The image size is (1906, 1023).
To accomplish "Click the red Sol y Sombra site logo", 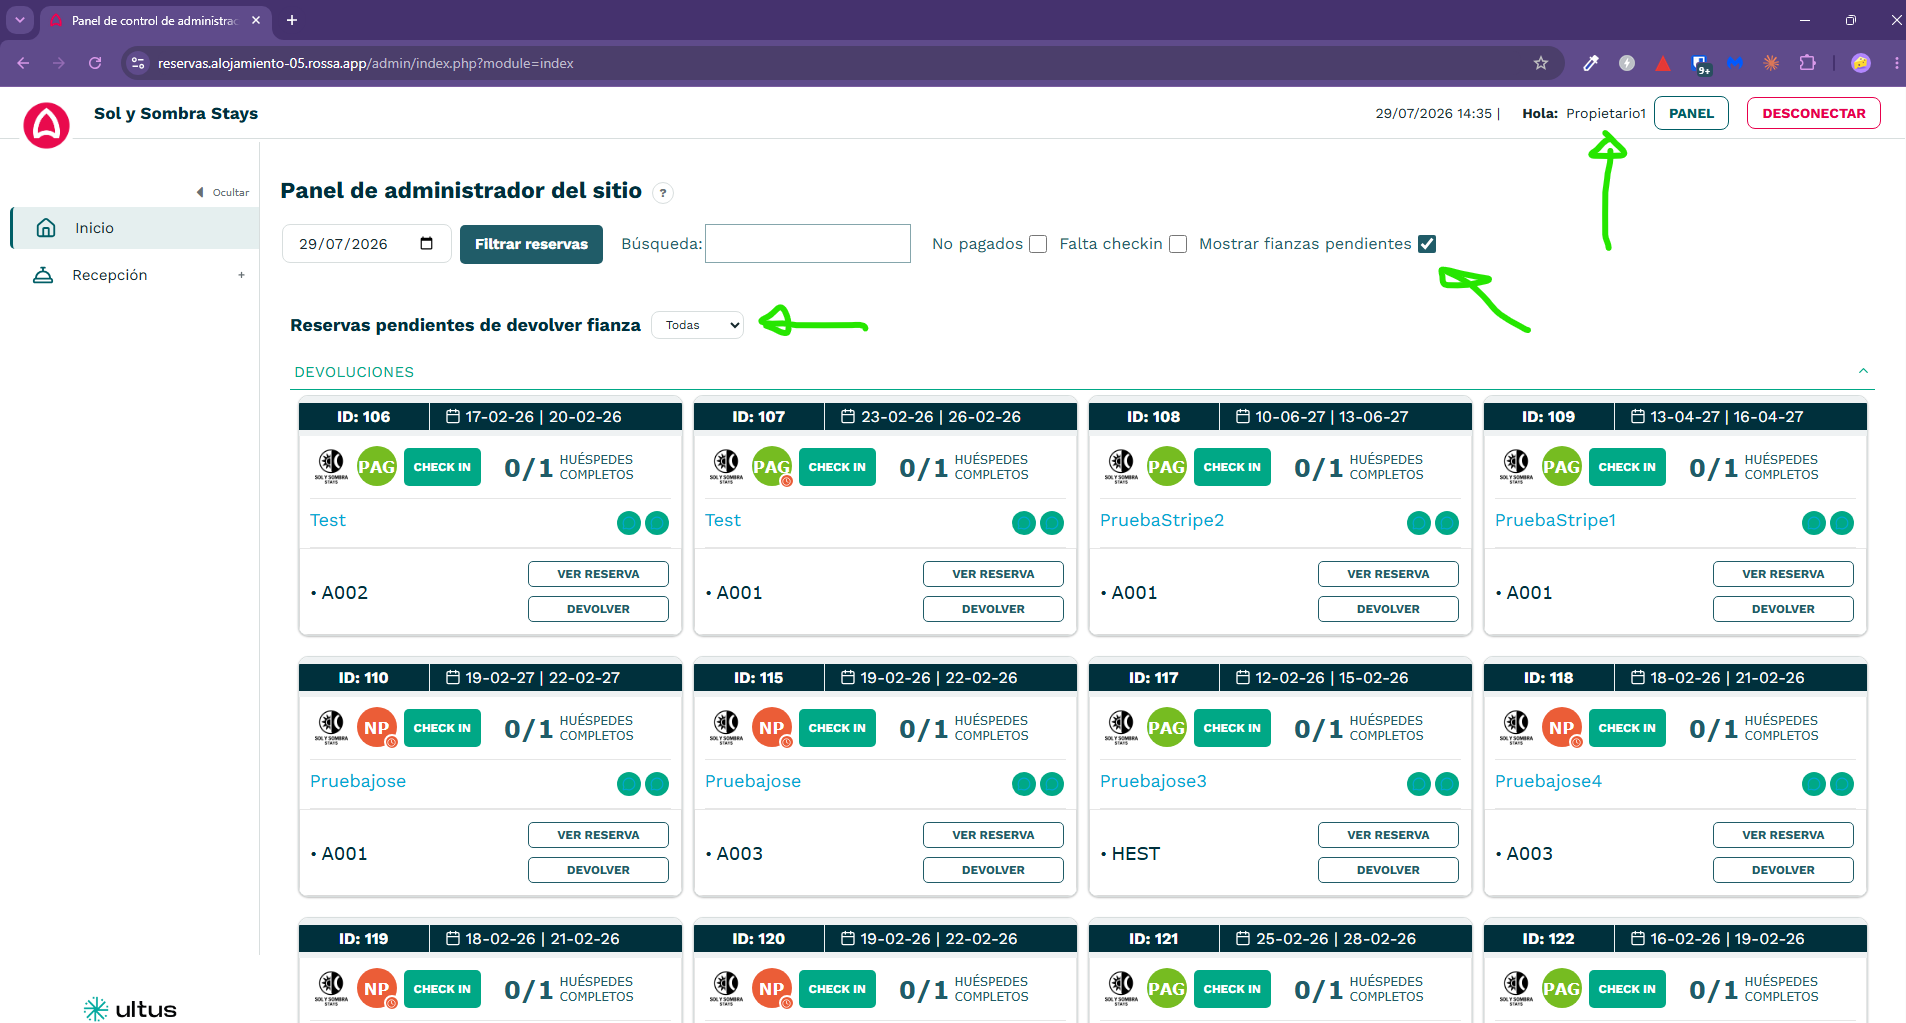I will pos(46,125).
